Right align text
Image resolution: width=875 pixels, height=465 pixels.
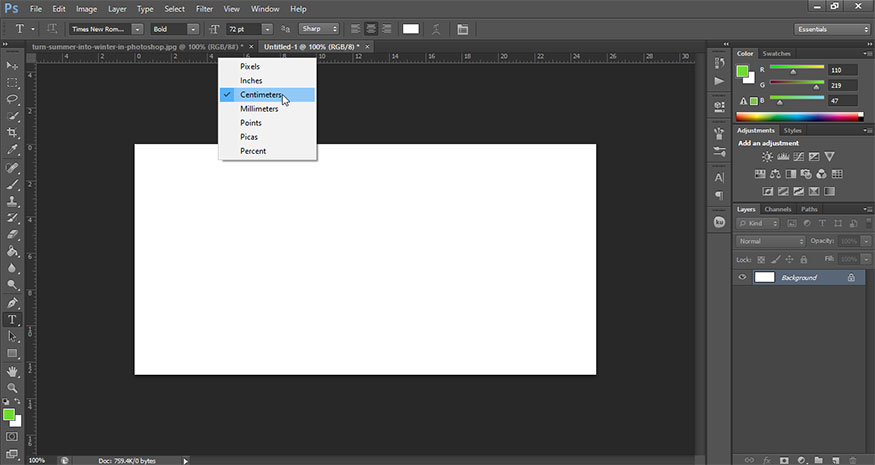[x=386, y=29]
